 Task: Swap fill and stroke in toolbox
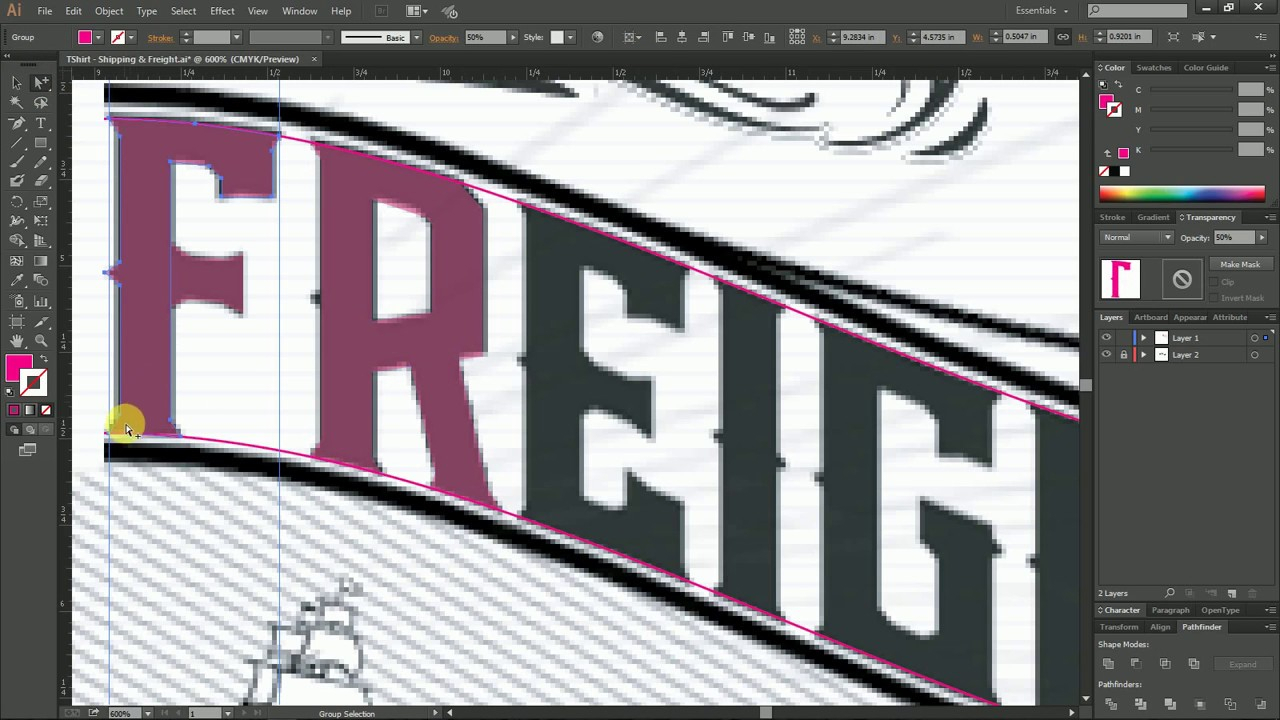coord(43,358)
